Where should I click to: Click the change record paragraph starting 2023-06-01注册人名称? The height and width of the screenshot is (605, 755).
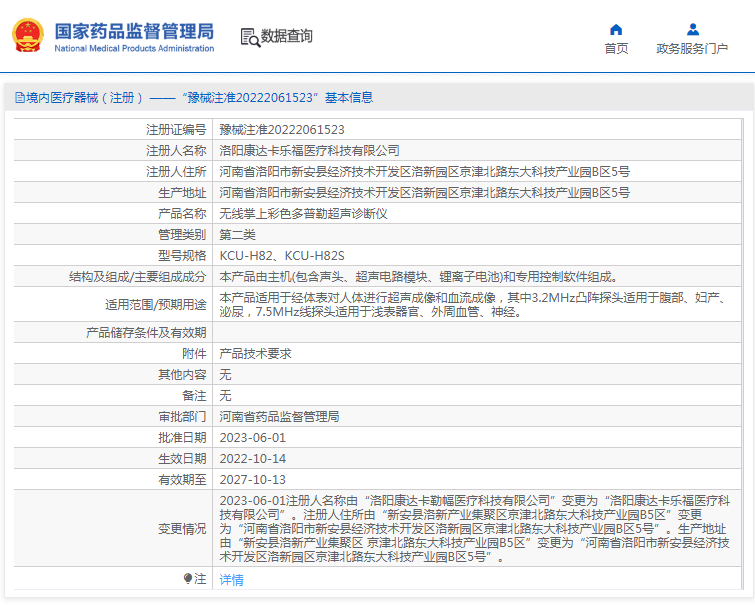(475, 528)
